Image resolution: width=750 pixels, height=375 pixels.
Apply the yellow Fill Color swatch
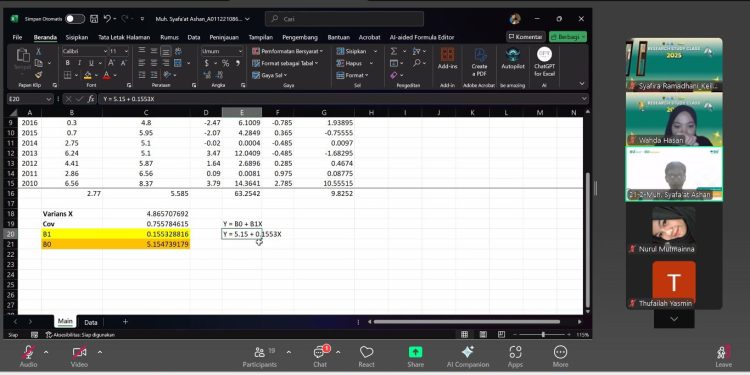pos(88,75)
